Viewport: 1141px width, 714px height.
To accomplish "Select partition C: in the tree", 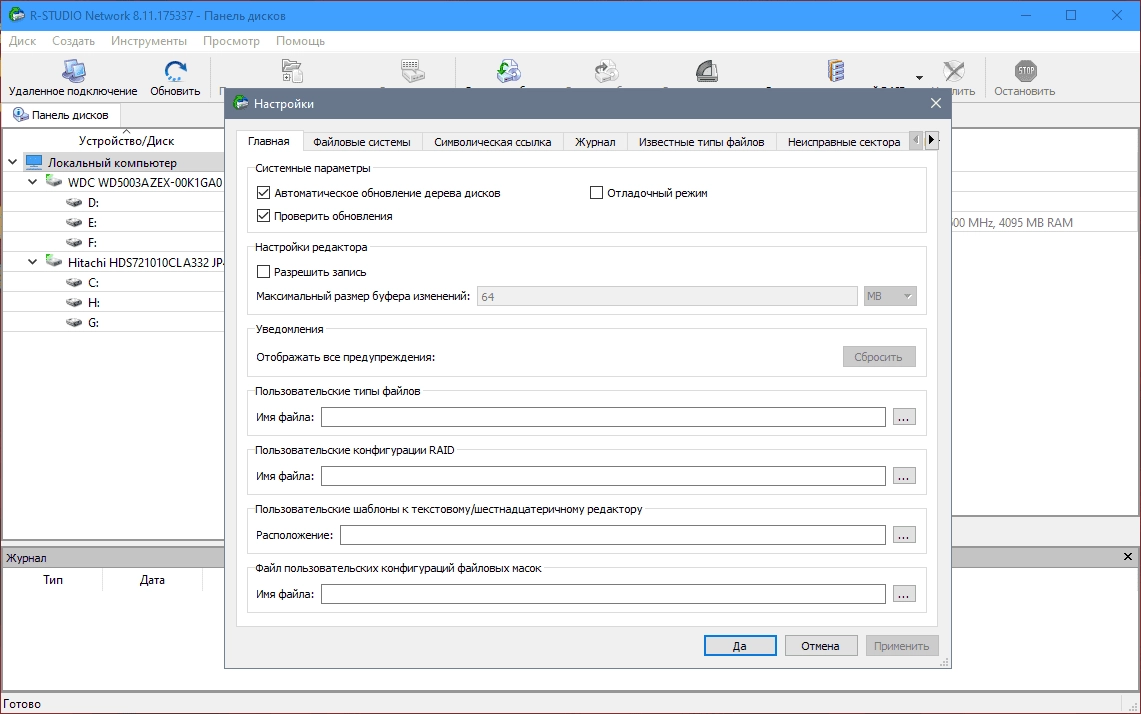I will coord(93,282).
